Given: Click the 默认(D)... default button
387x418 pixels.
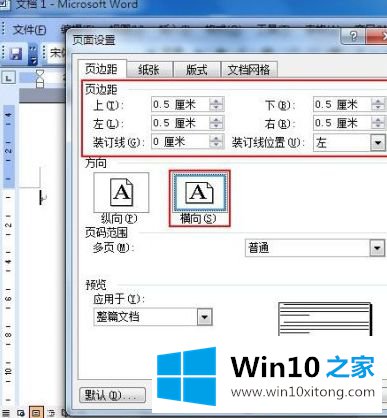Looking at the screenshot, I should pos(112,395).
